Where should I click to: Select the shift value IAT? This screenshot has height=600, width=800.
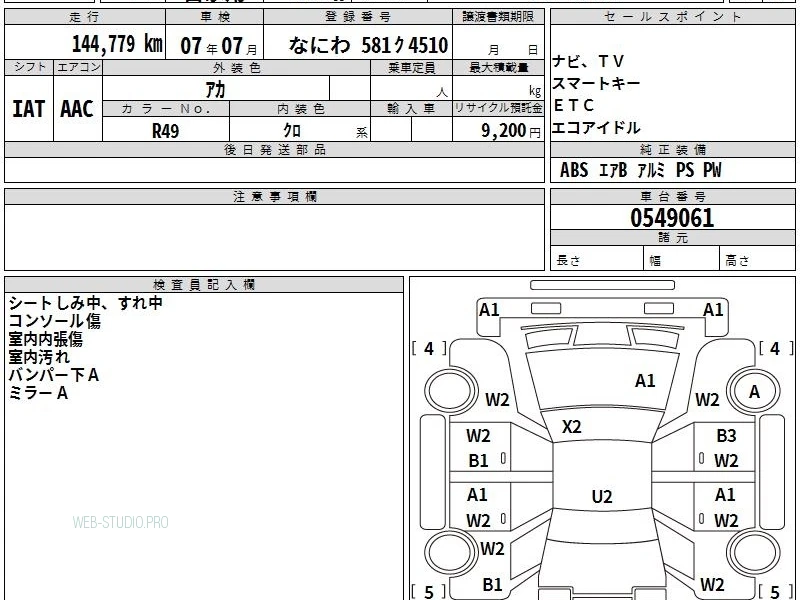(x=29, y=109)
